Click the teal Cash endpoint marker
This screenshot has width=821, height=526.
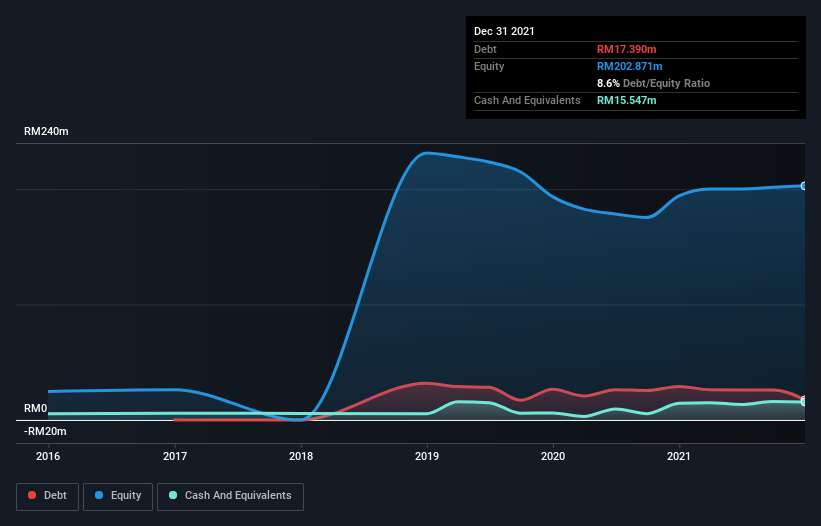pos(804,402)
